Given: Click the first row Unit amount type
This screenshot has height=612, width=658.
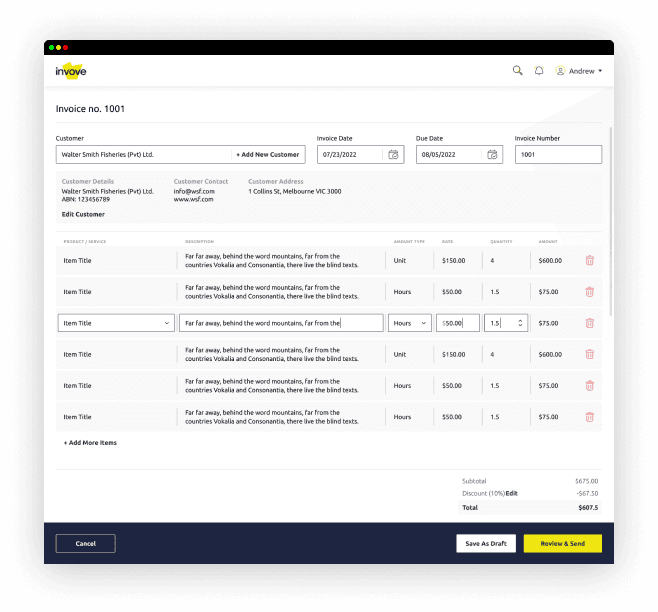Looking at the screenshot, I should tap(400, 260).
